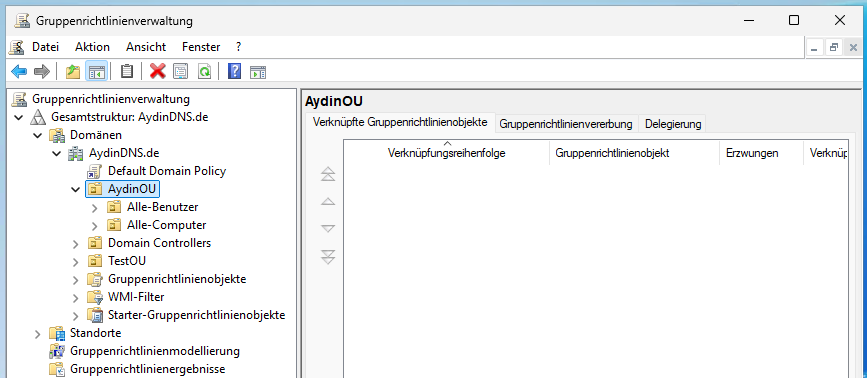
Task: Switch to Gruppenrichtlinienvererbung tab
Action: click(x=566, y=124)
